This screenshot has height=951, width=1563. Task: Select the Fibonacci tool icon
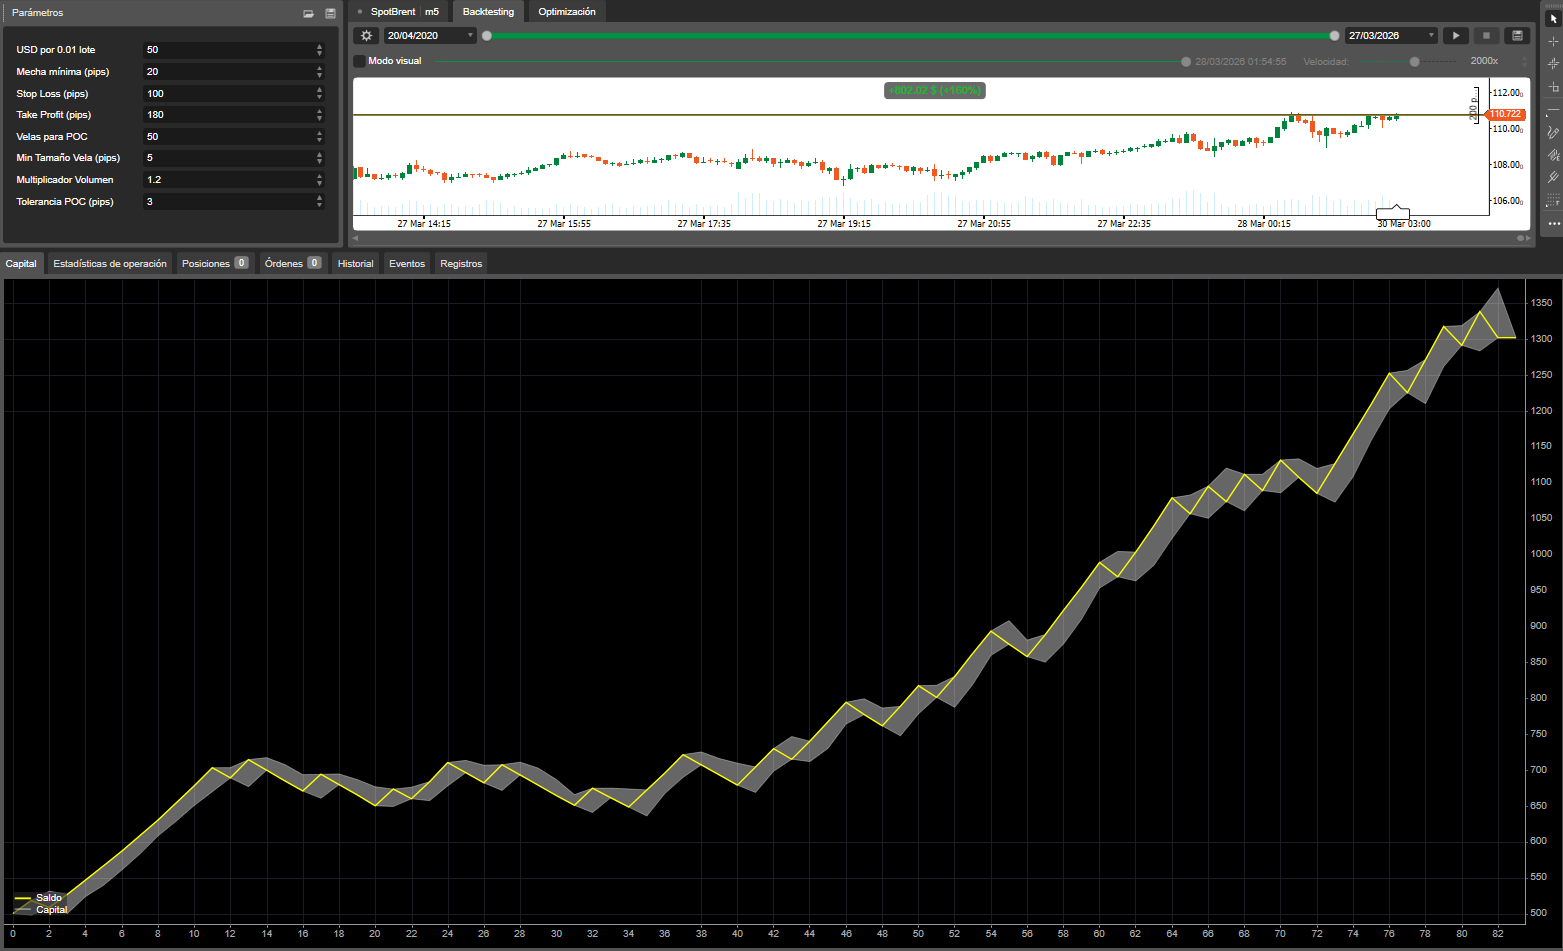(x=1553, y=200)
